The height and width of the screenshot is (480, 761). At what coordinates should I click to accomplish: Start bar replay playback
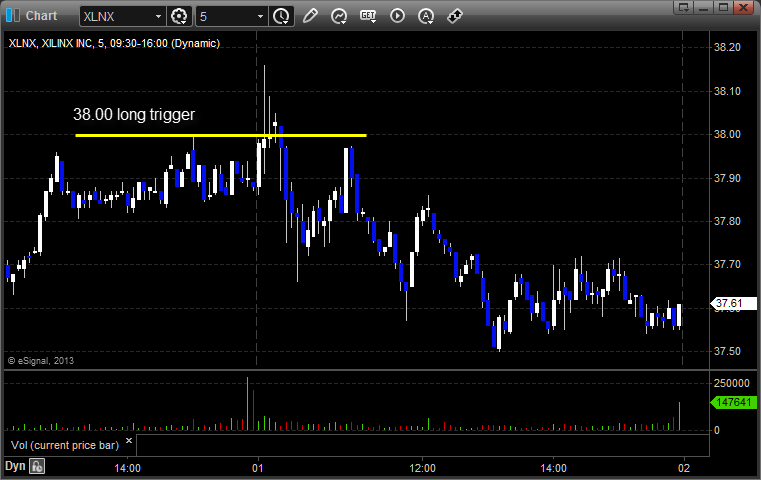(x=397, y=16)
